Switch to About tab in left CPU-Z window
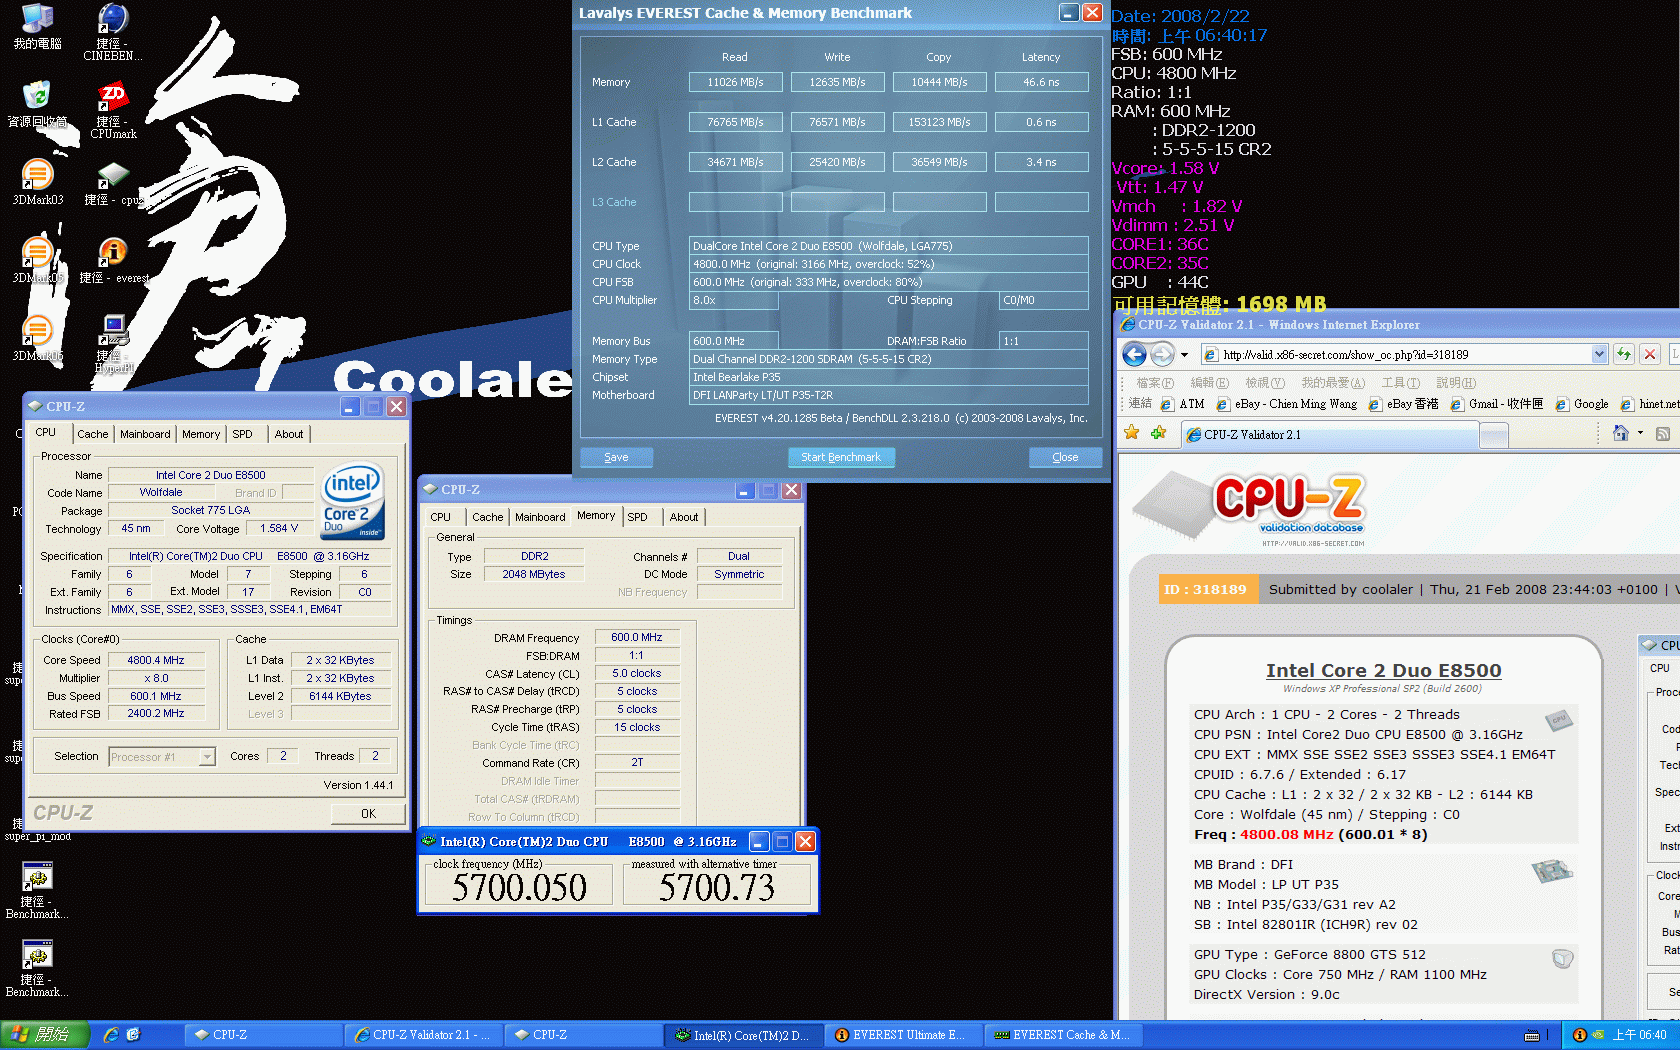 tap(289, 434)
